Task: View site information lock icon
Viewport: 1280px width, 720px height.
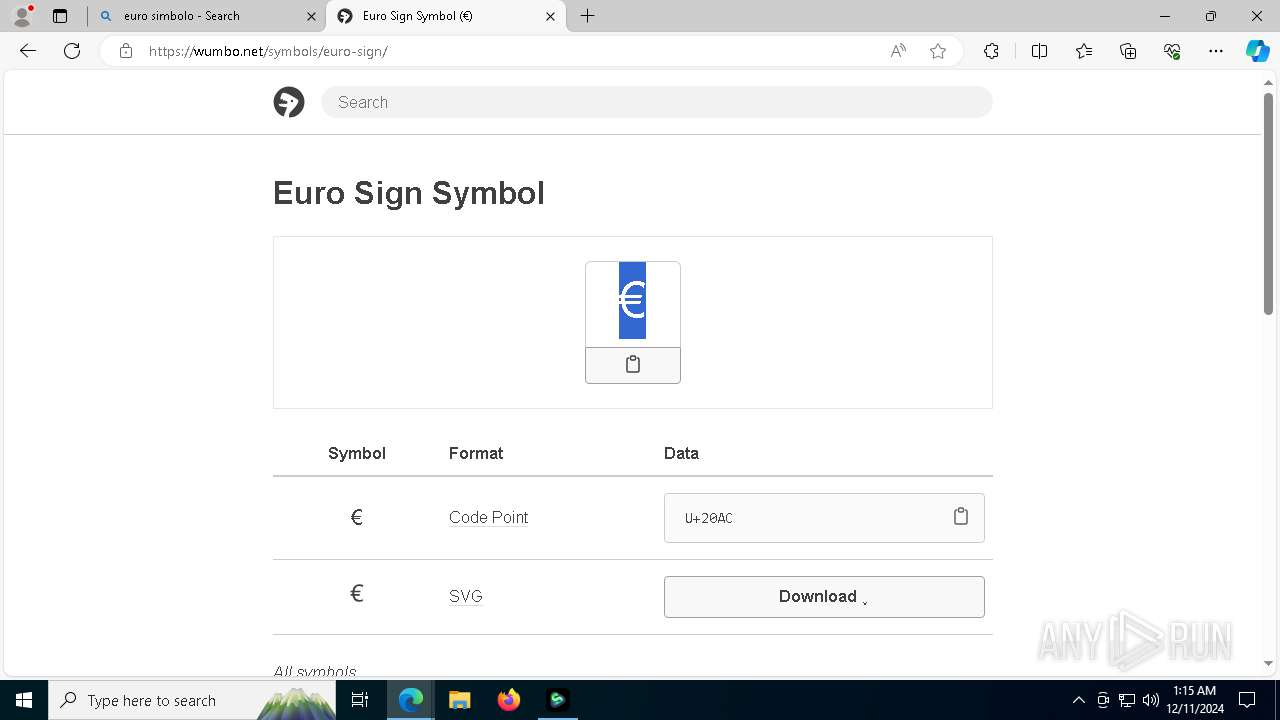Action: click(126, 51)
